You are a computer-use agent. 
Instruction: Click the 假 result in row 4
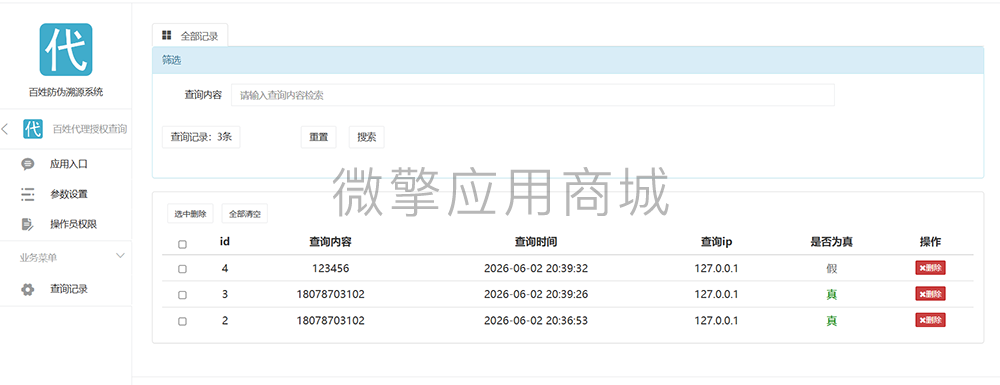[x=832, y=269]
